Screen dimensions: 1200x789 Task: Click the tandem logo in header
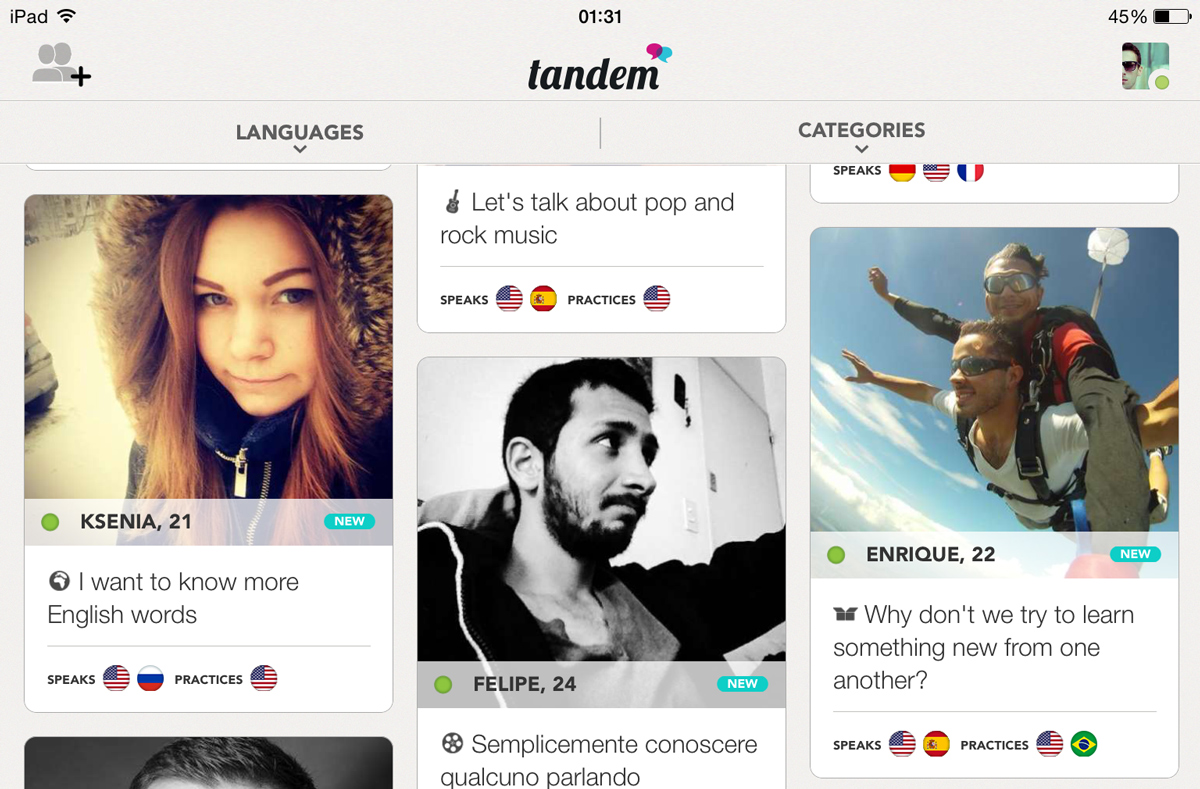[600, 67]
